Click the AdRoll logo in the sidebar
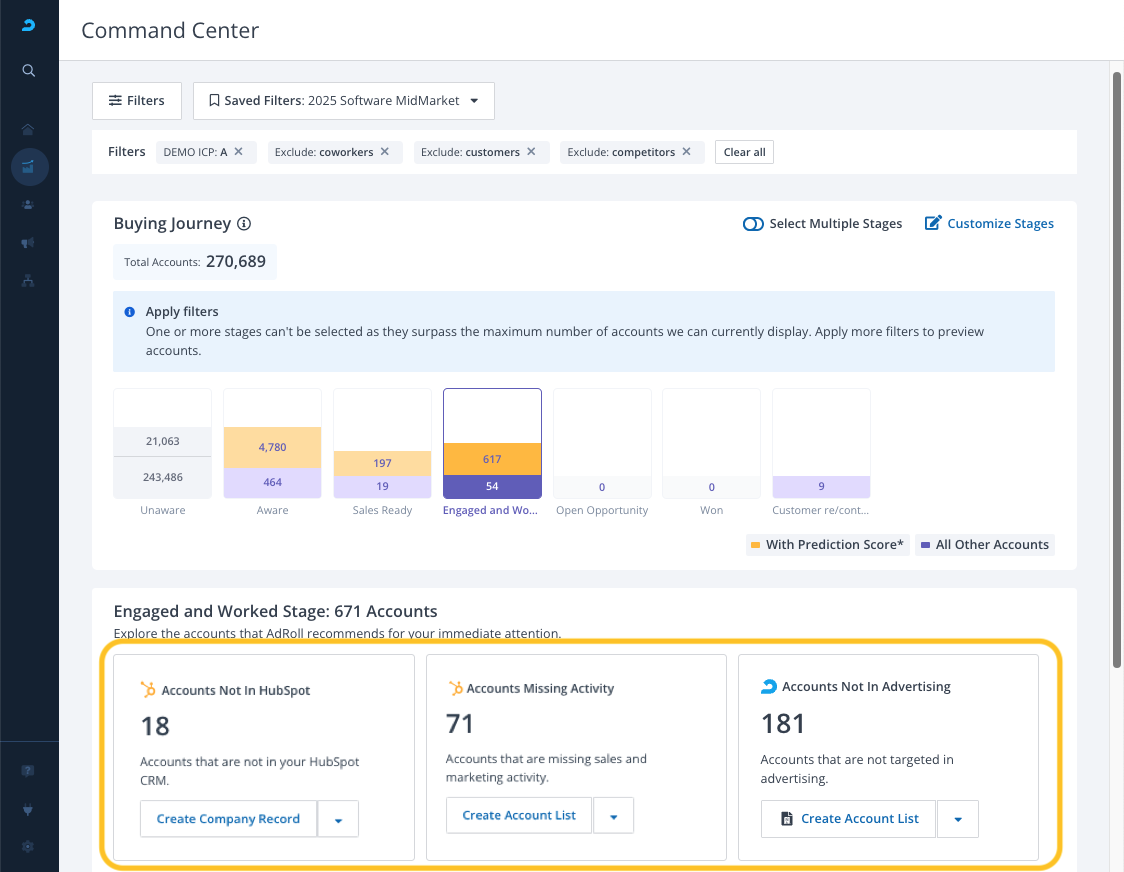Viewport: 1124px width, 872px height. coord(29,26)
